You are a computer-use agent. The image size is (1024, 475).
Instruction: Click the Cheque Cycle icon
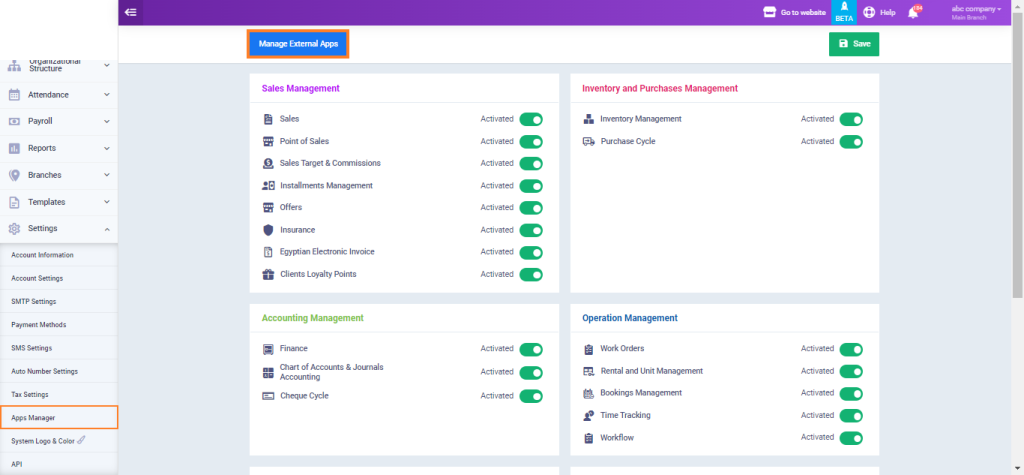268,396
